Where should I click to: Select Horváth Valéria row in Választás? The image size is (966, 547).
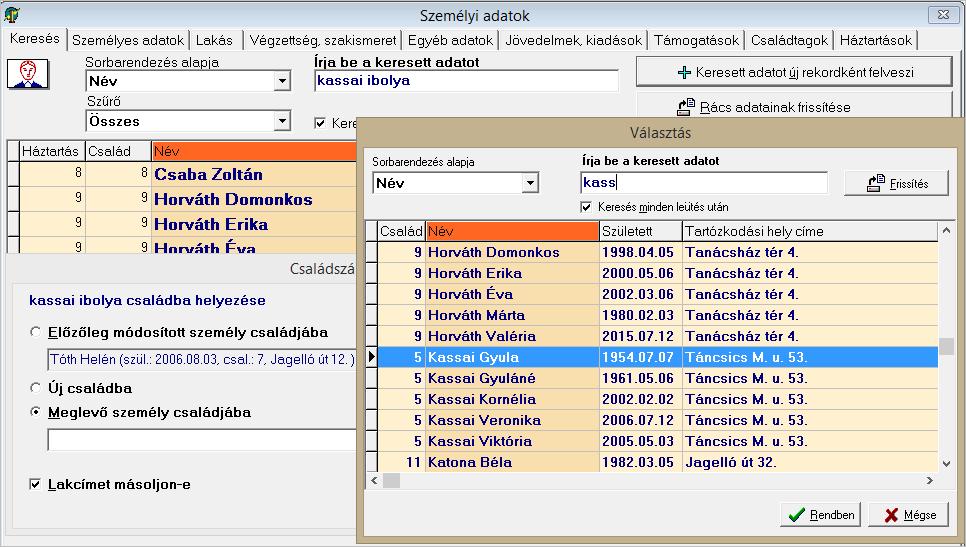pyautogui.click(x=657, y=336)
